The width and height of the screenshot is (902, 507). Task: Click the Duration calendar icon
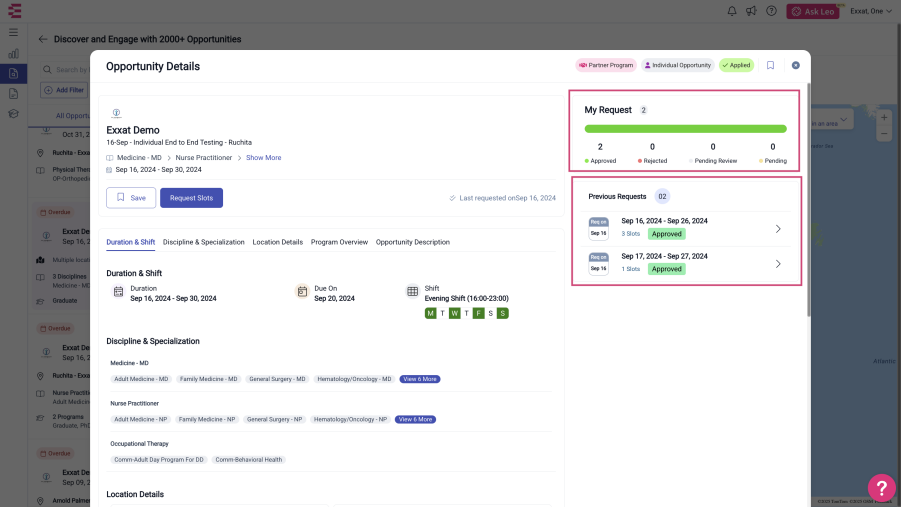click(x=119, y=292)
